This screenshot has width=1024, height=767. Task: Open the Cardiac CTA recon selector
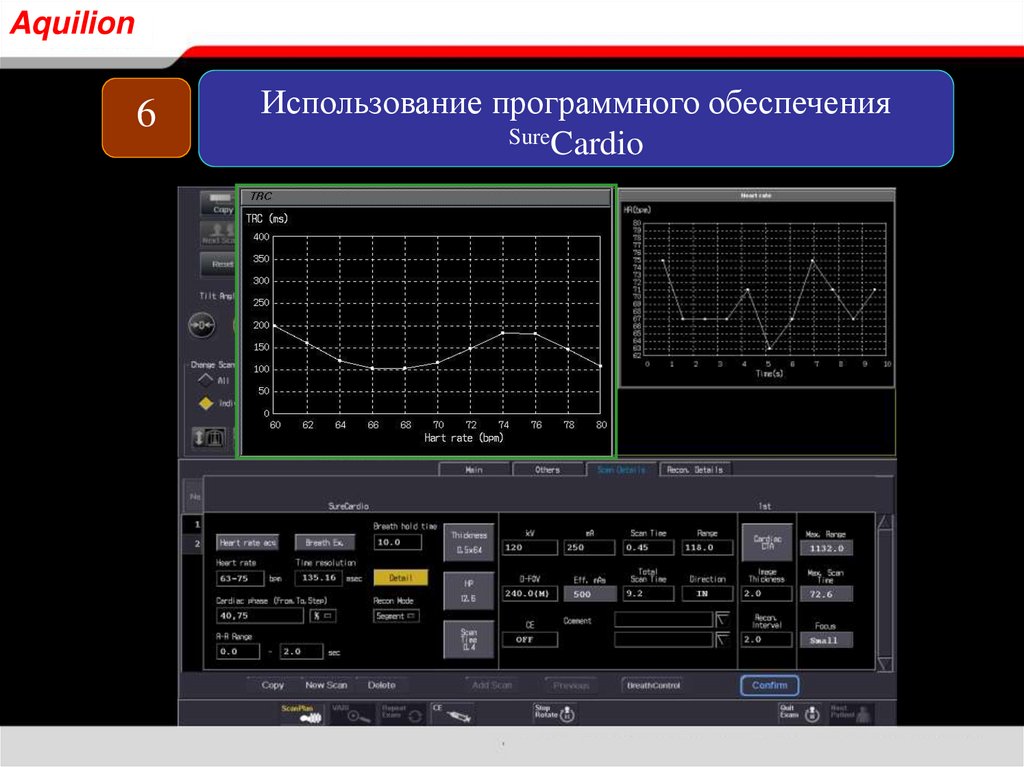click(x=767, y=542)
